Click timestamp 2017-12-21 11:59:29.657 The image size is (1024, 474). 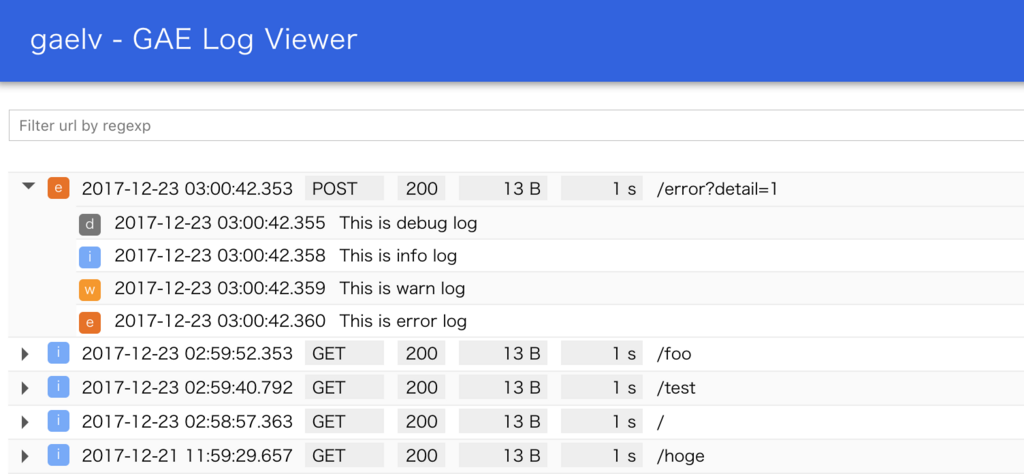point(187,456)
